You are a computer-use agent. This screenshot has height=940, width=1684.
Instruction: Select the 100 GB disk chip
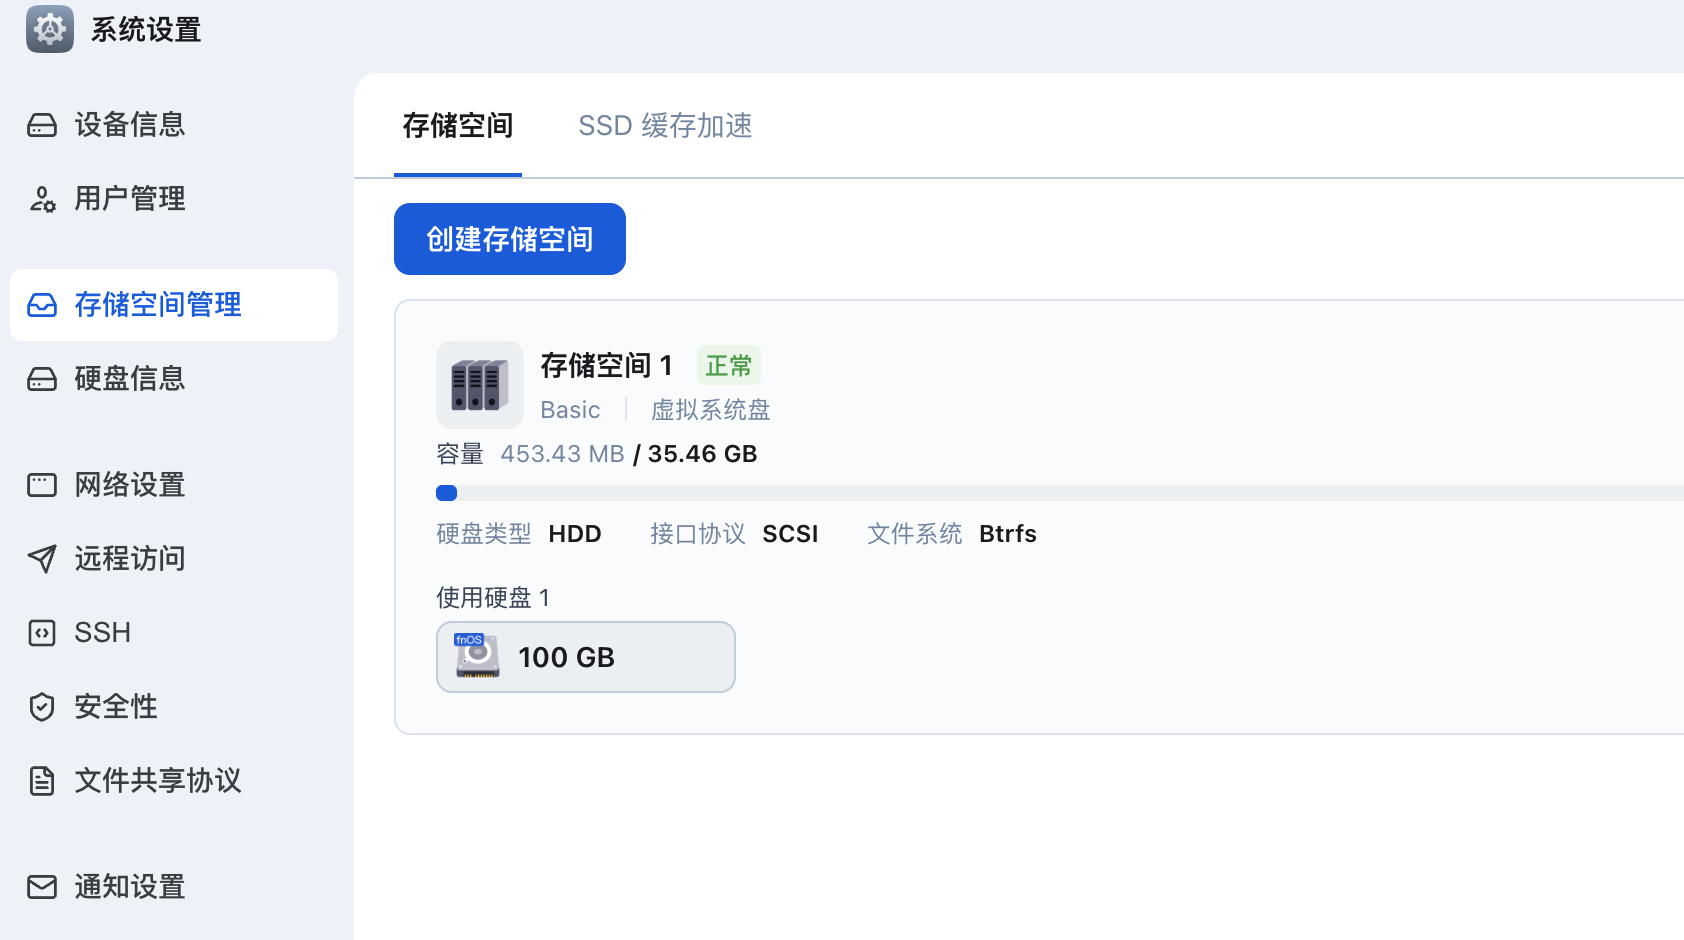pos(586,657)
